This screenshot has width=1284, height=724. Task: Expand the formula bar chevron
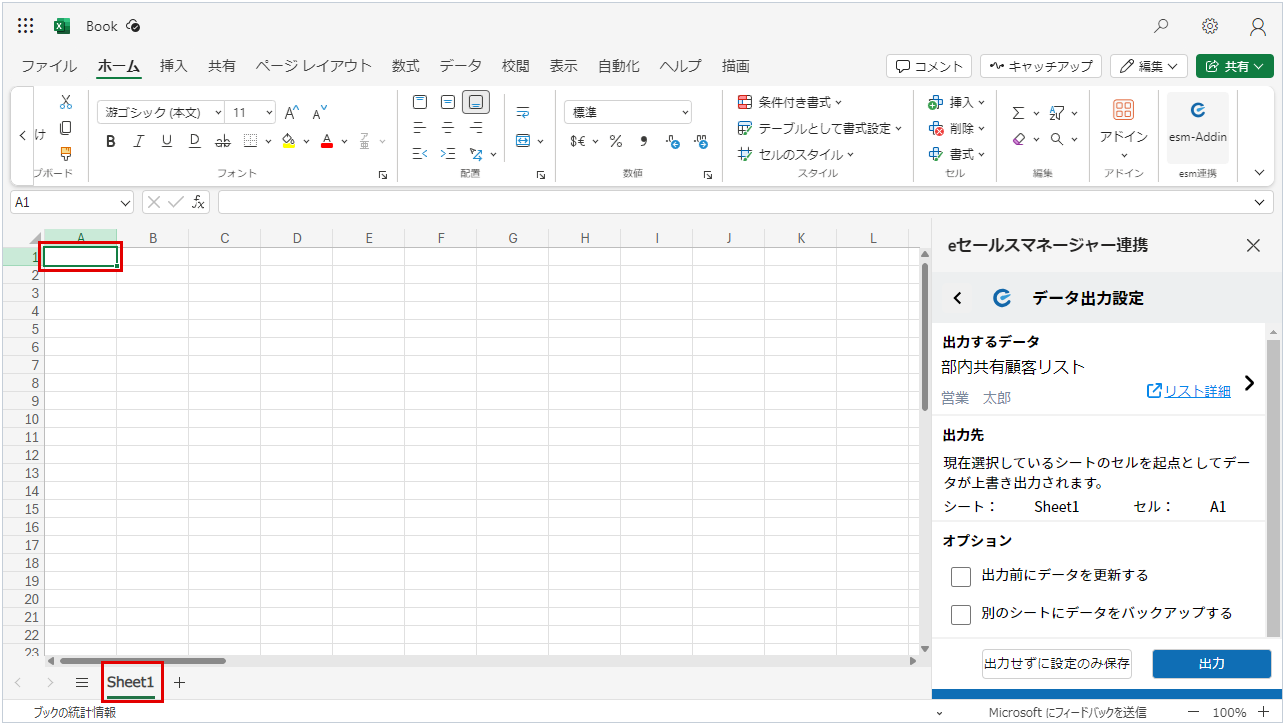pos(1261,202)
